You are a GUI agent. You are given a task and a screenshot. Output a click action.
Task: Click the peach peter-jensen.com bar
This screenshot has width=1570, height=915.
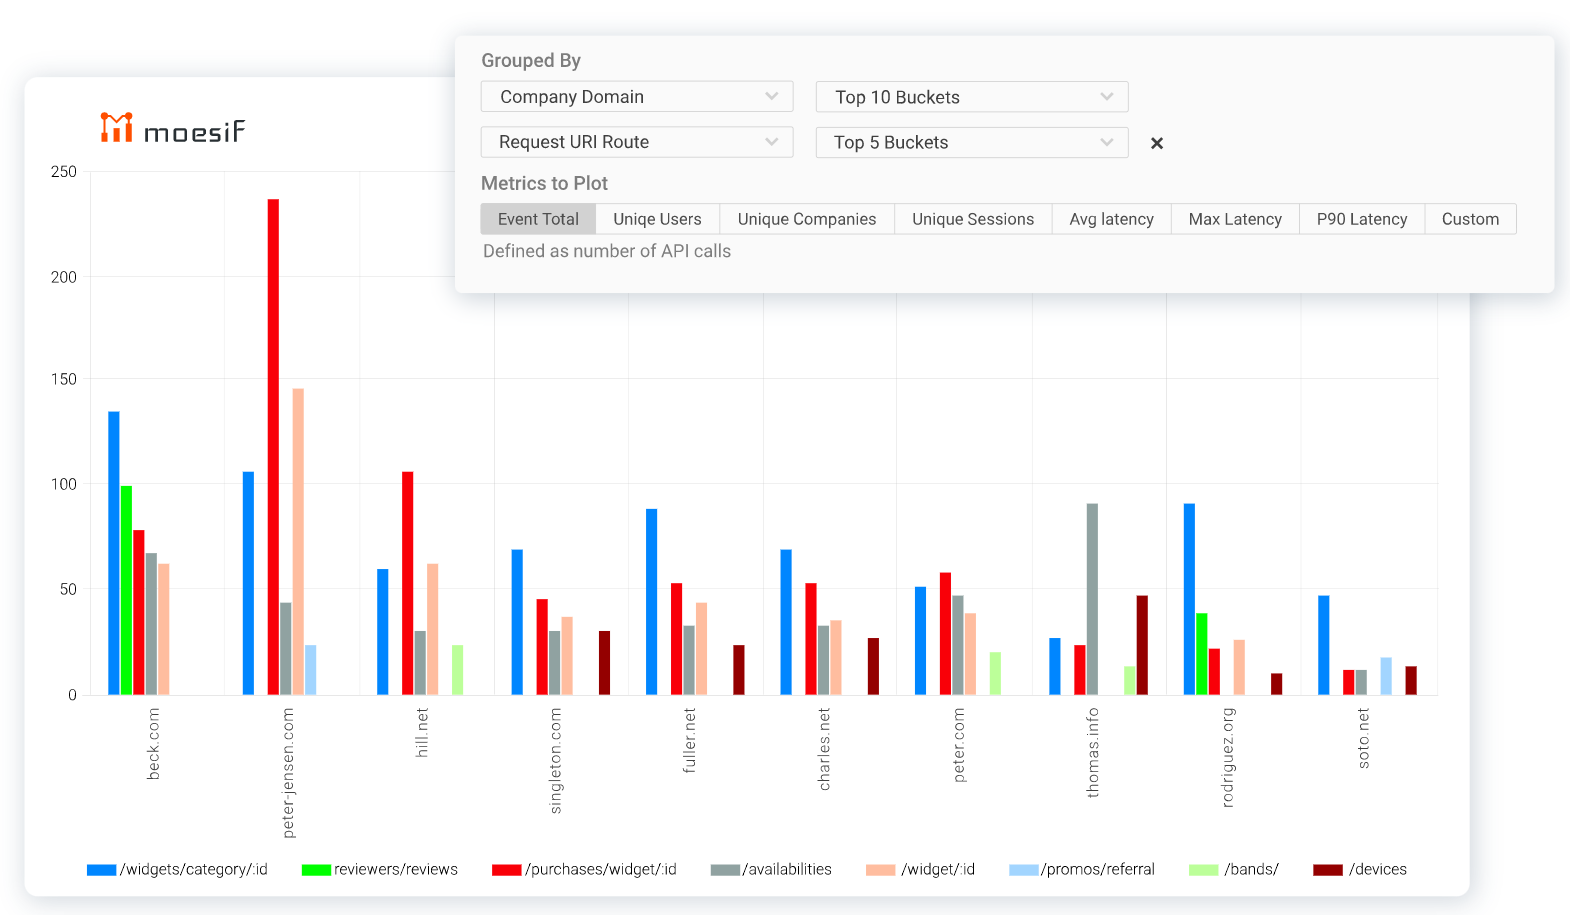tap(298, 542)
